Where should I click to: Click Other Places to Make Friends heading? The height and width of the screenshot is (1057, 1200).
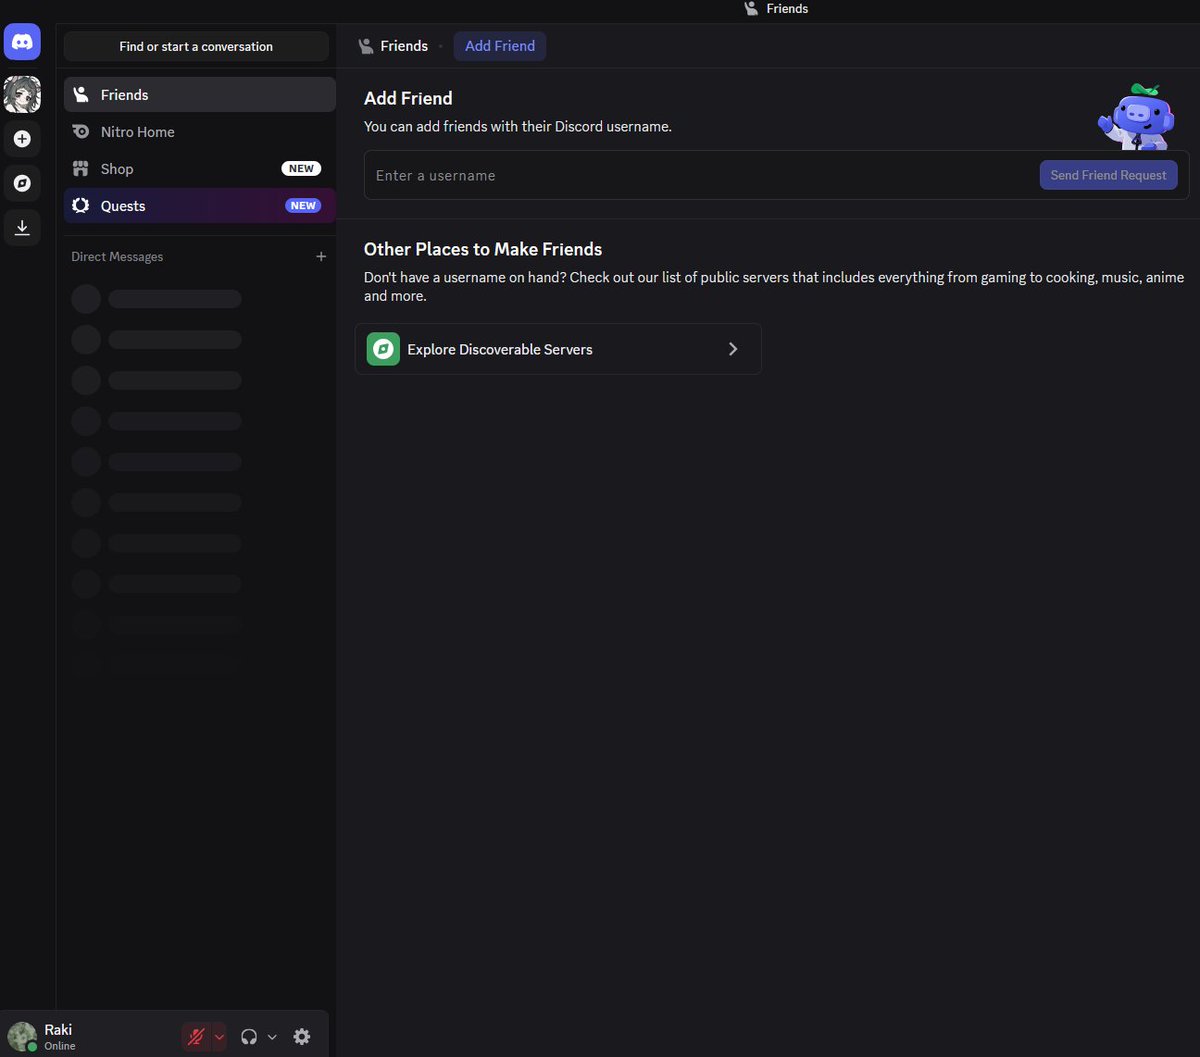pyautogui.click(x=483, y=249)
